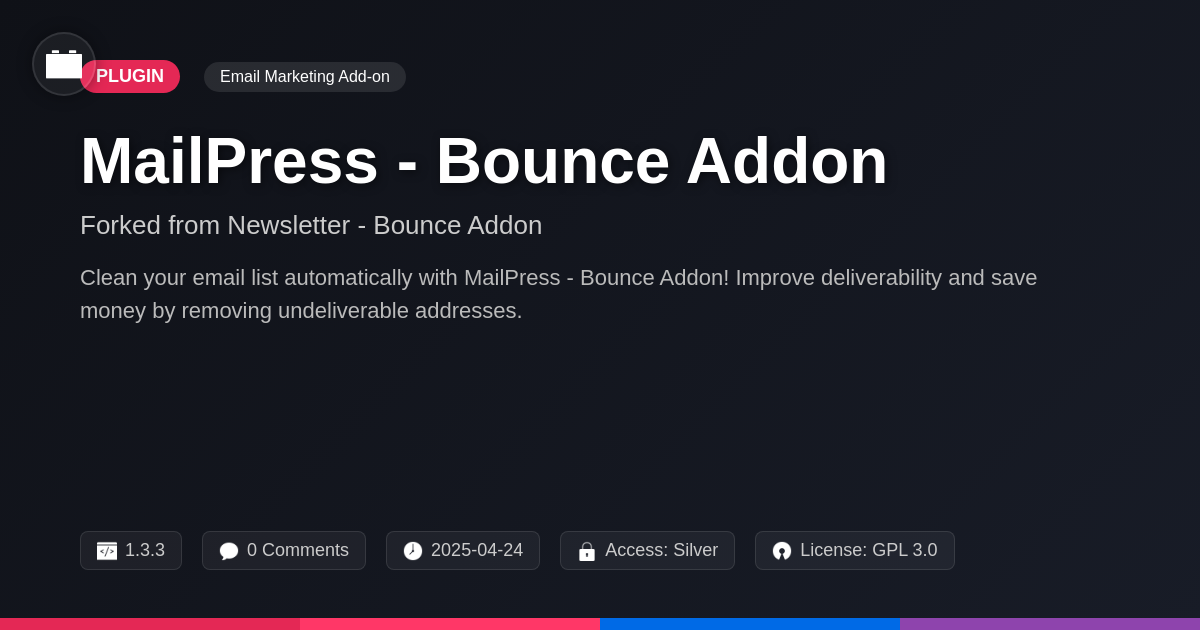
Task: Click the Access: Silver badge
Action: 647,550
